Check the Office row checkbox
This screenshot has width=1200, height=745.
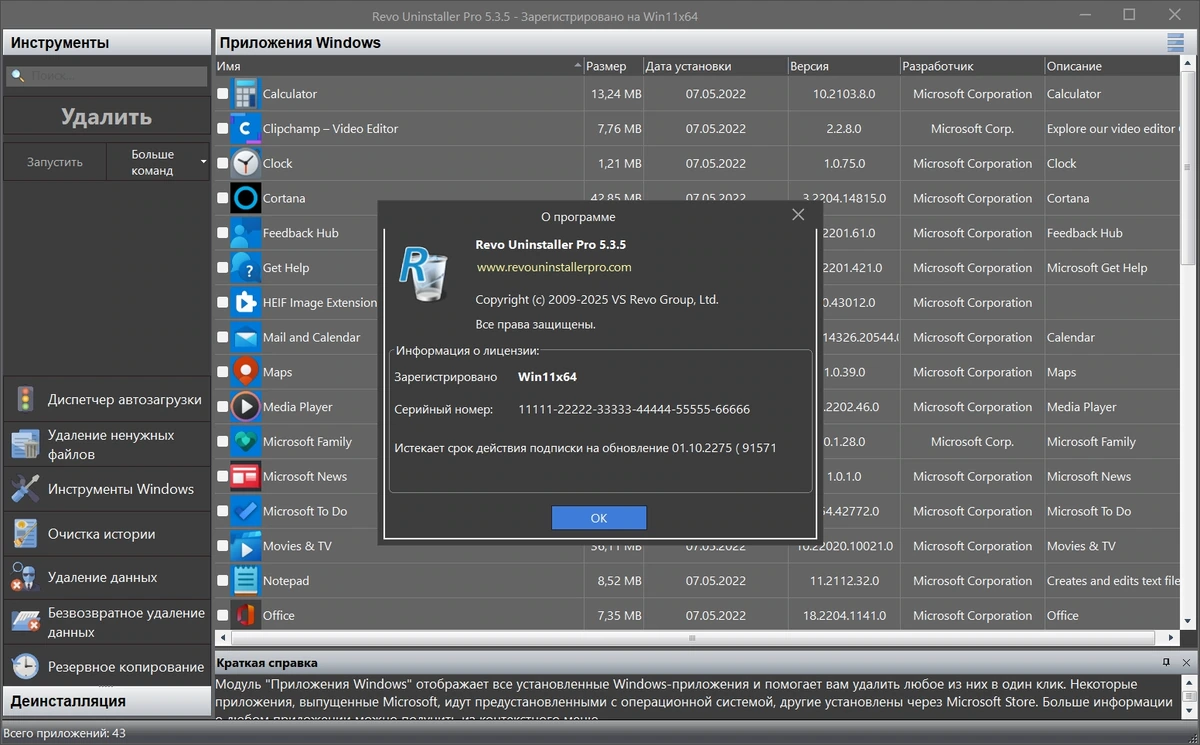pyautogui.click(x=223, y=615)
